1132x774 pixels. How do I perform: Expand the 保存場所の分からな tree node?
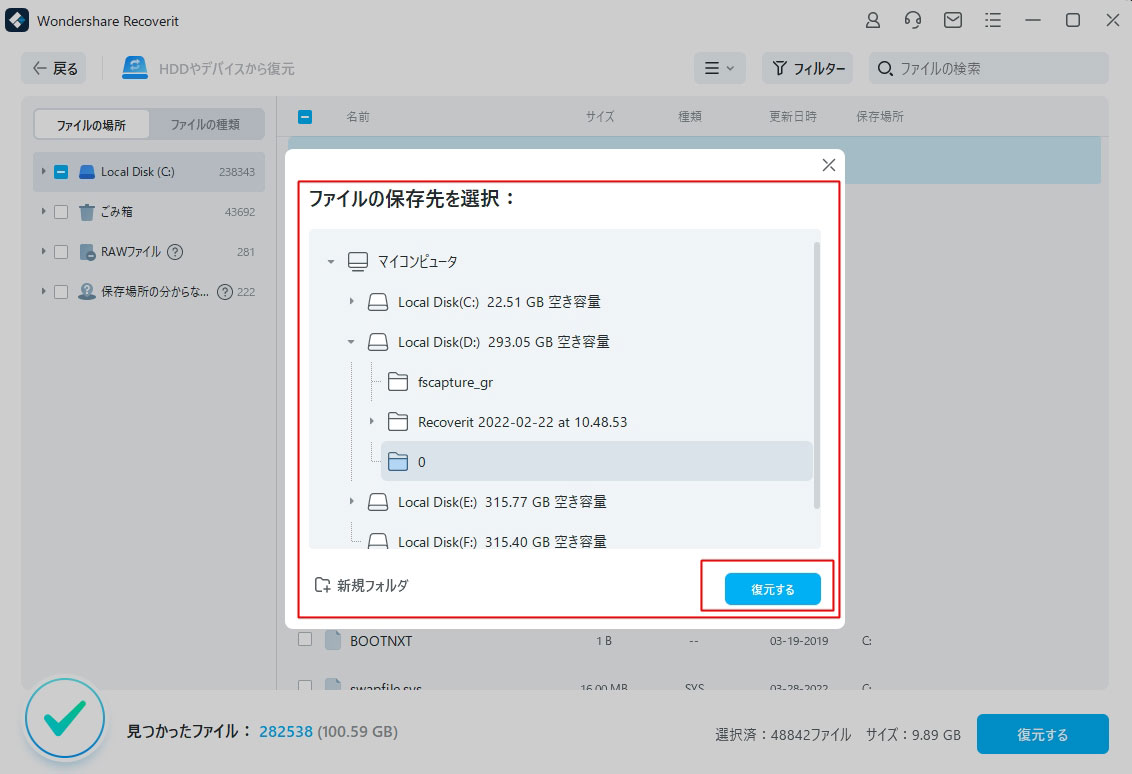[x=43, y=291]
